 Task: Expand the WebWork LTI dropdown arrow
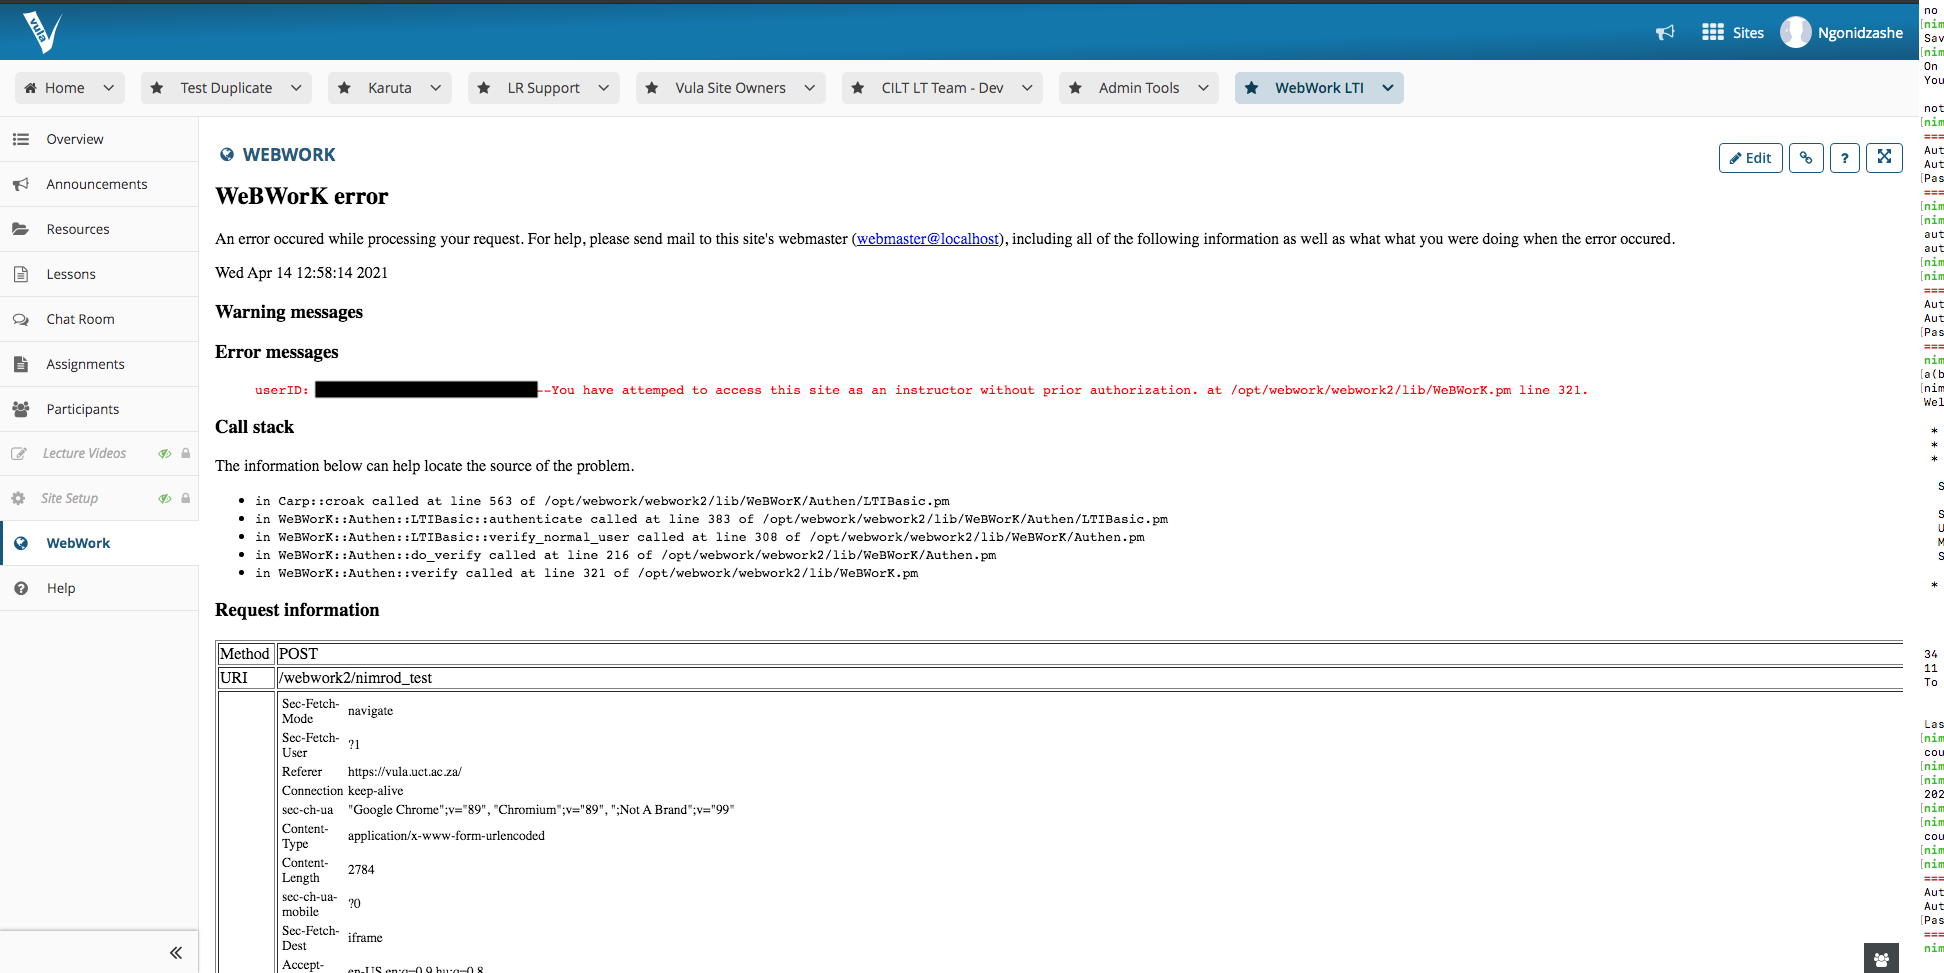(x=1388, y=88)
